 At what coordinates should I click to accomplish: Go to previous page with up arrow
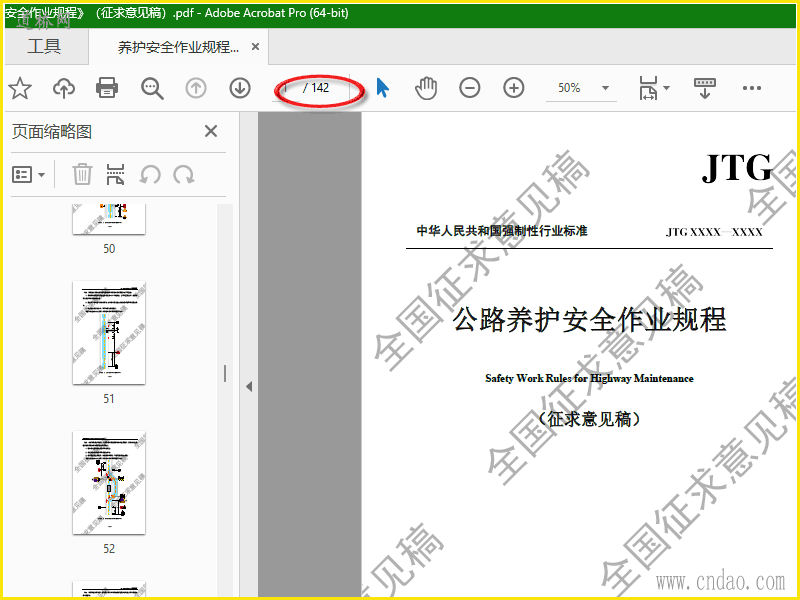point(196,88)
